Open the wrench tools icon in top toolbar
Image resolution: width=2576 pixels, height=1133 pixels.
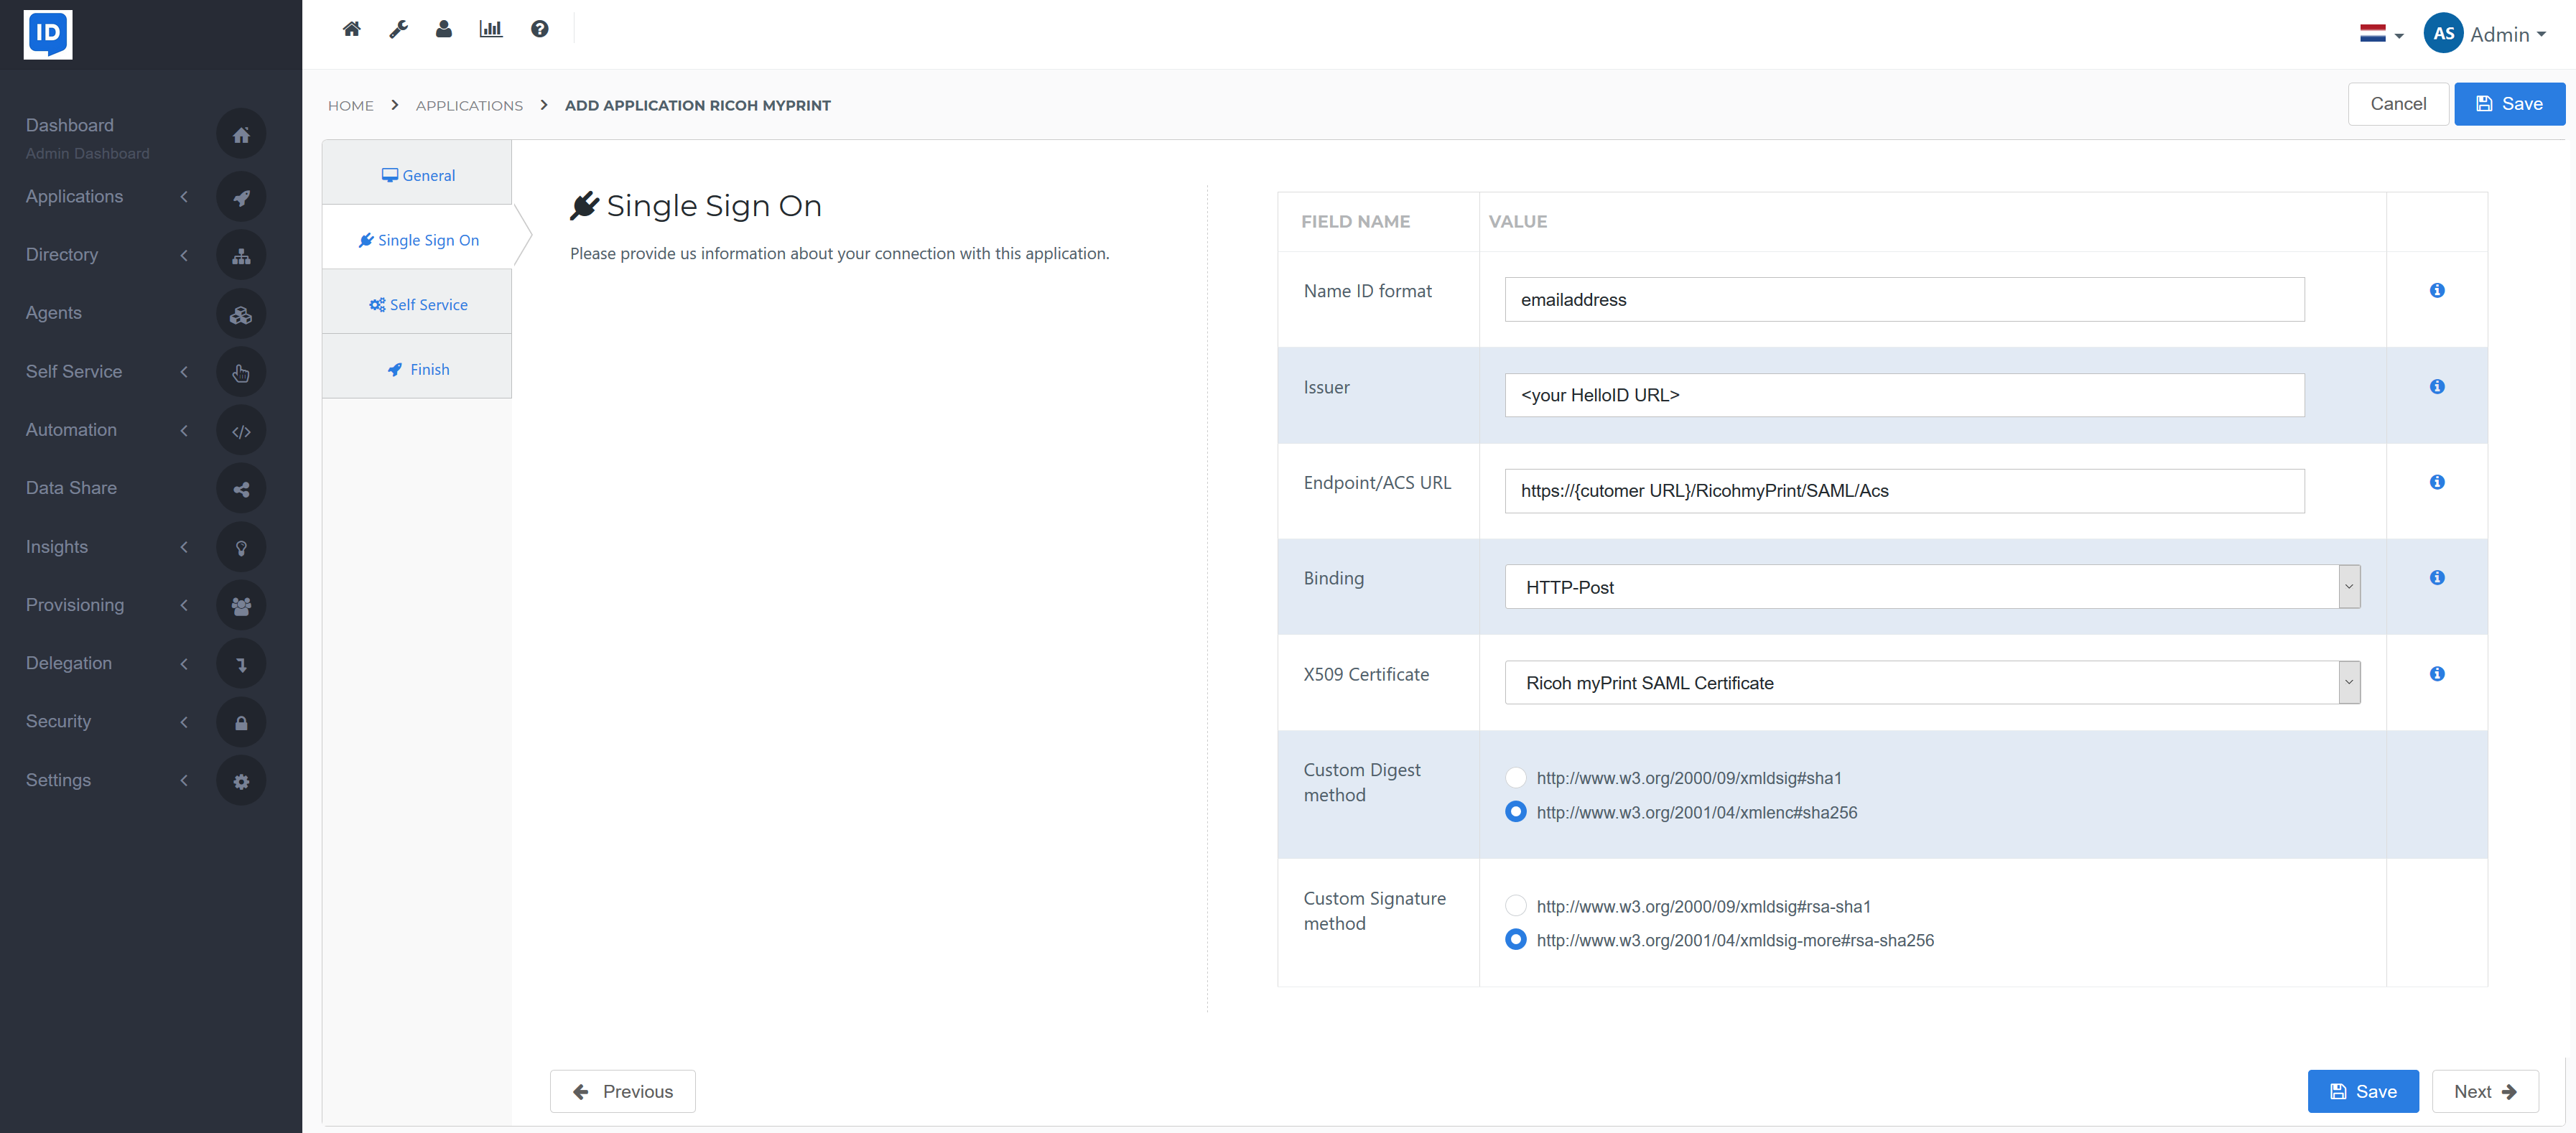(x=398, y=29)
